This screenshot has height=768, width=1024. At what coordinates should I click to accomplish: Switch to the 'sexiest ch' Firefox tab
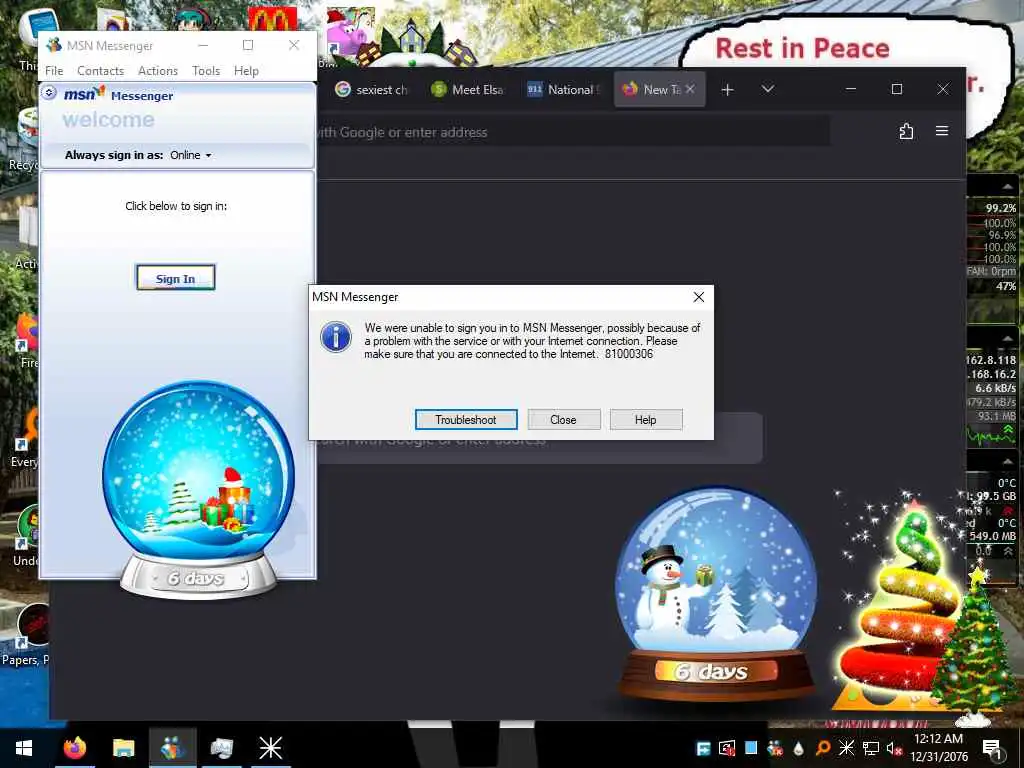pos(372,89)
